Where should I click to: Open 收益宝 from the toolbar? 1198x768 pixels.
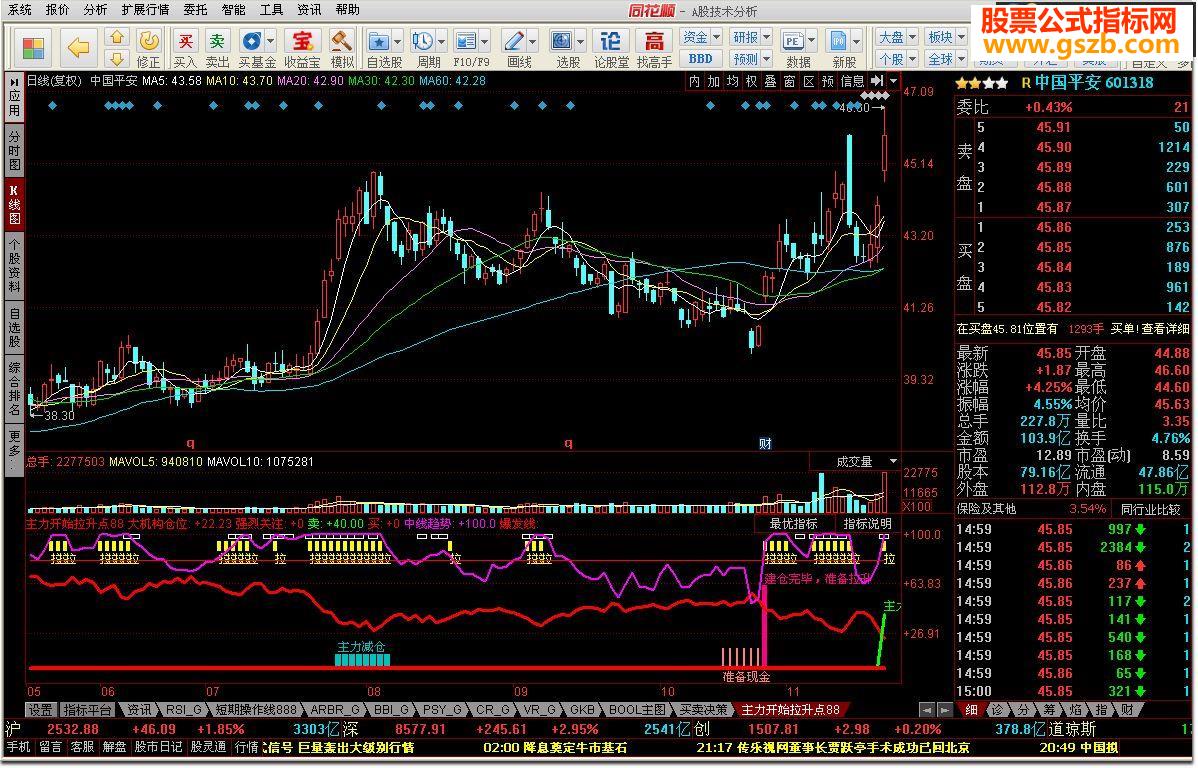303,41
